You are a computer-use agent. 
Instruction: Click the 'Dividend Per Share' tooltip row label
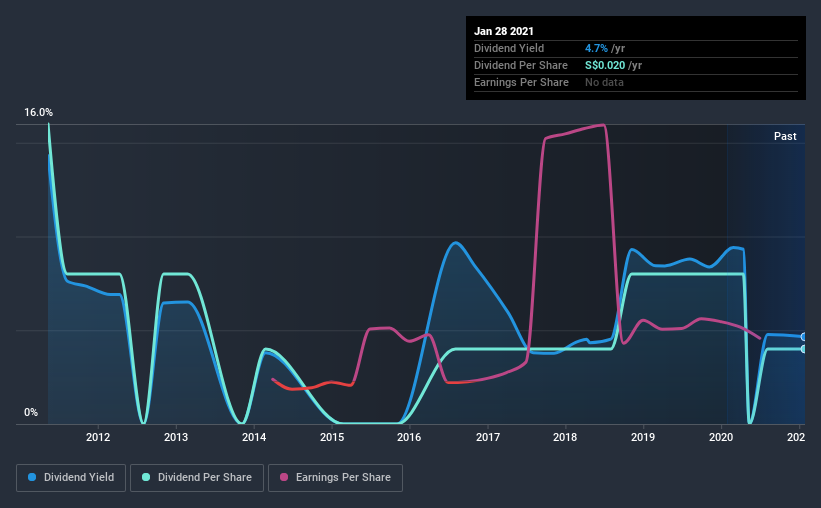pyautogui.click(x=520, y=65)
